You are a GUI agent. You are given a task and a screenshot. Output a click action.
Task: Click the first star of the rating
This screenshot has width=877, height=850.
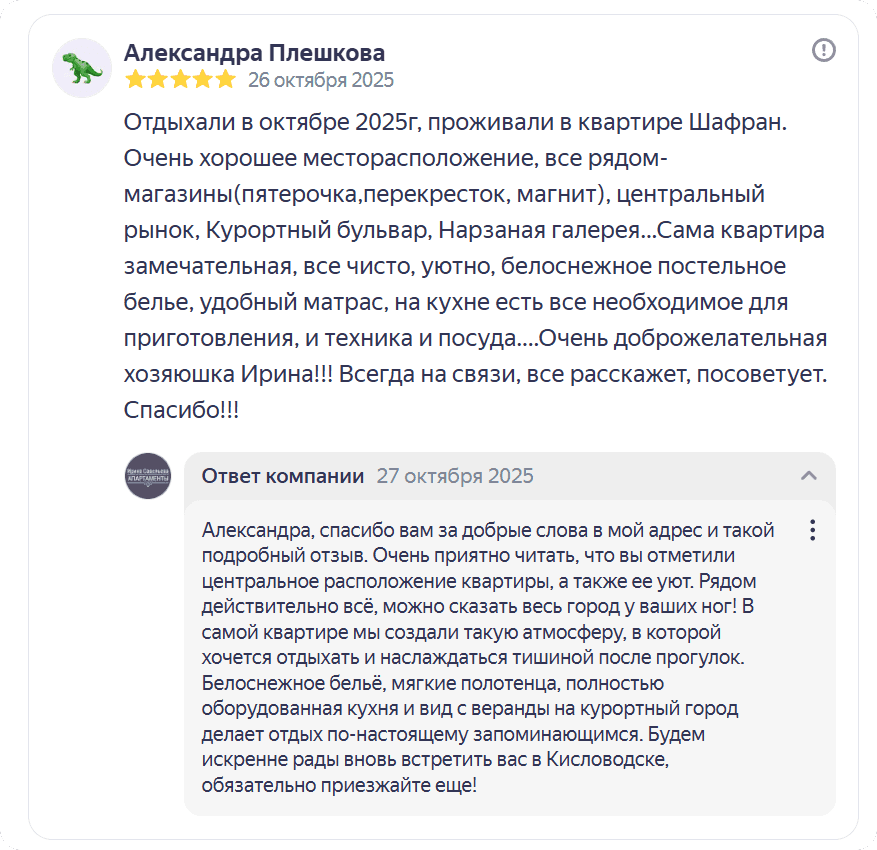(134, 80)
